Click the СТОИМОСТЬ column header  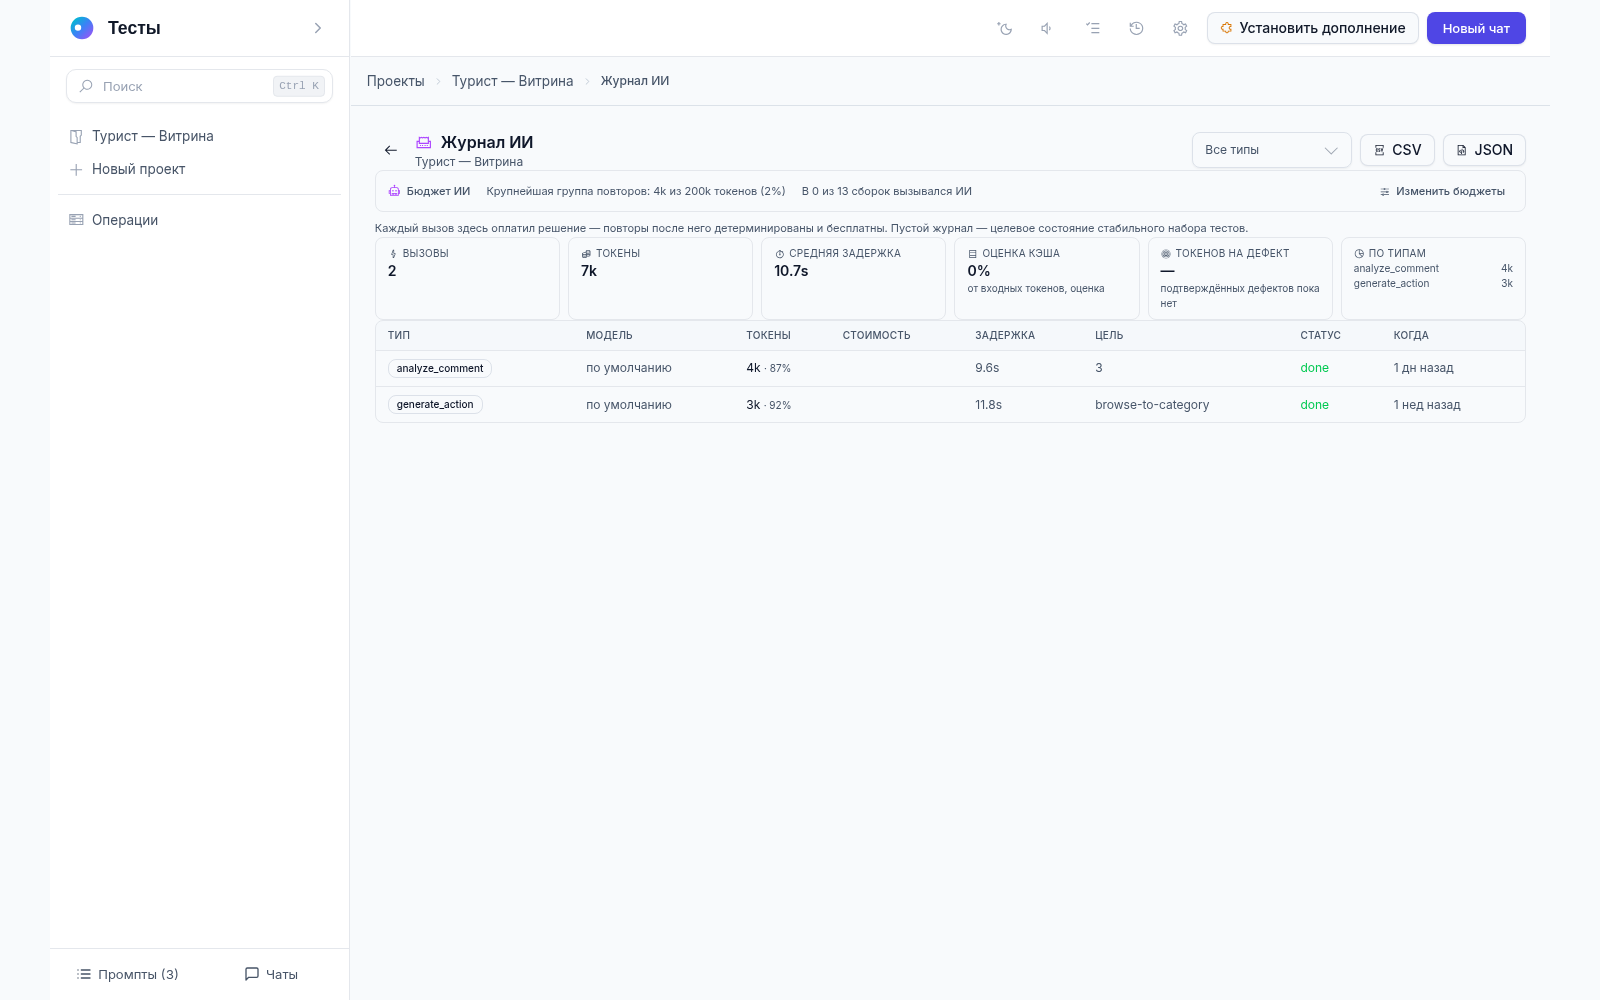click(x=876, y=336)
